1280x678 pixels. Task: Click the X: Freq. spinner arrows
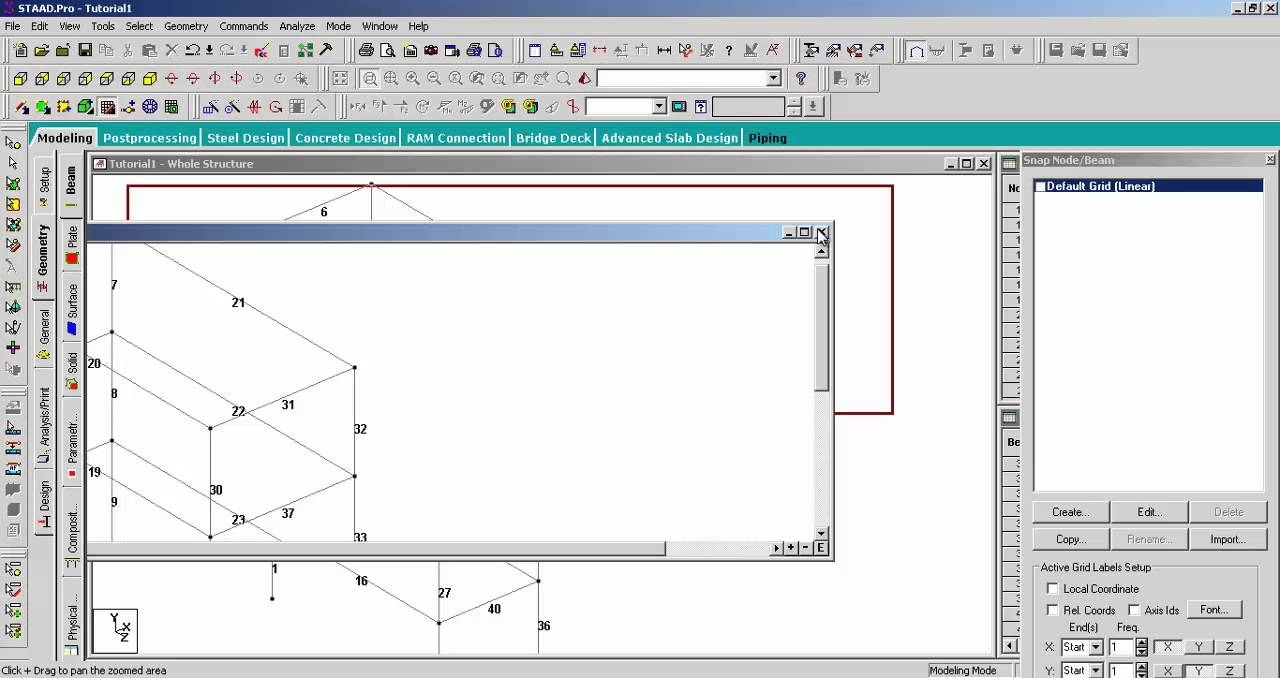(x=1142, y=647)
